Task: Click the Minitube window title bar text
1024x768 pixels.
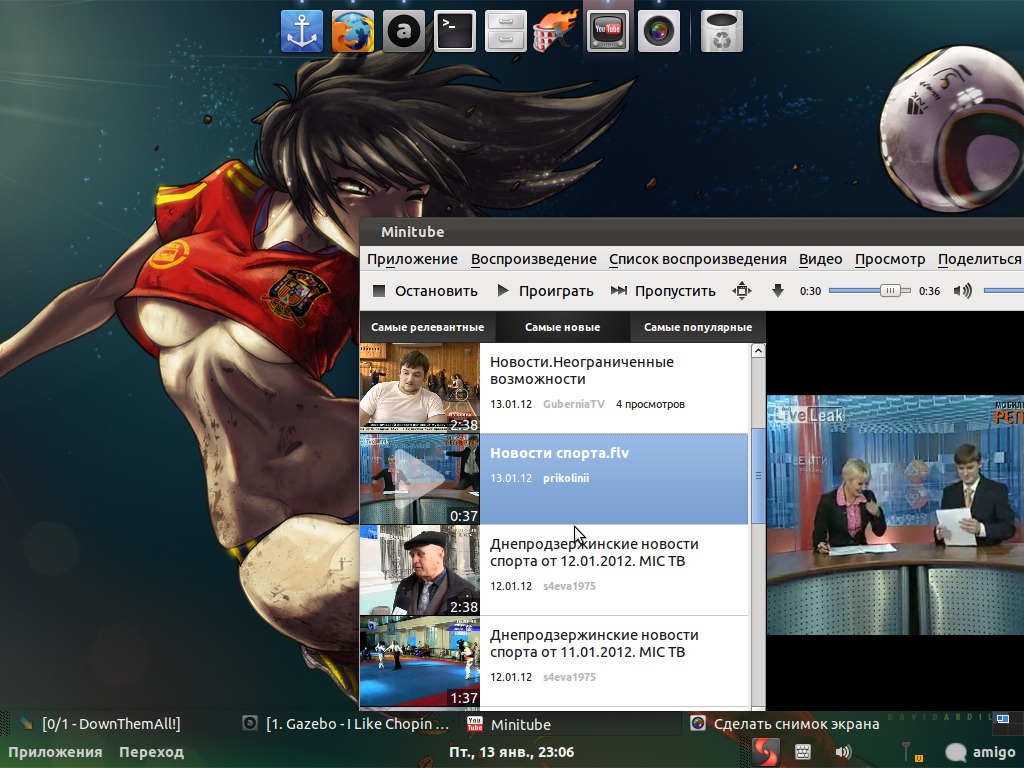Action: pos(412,232)
